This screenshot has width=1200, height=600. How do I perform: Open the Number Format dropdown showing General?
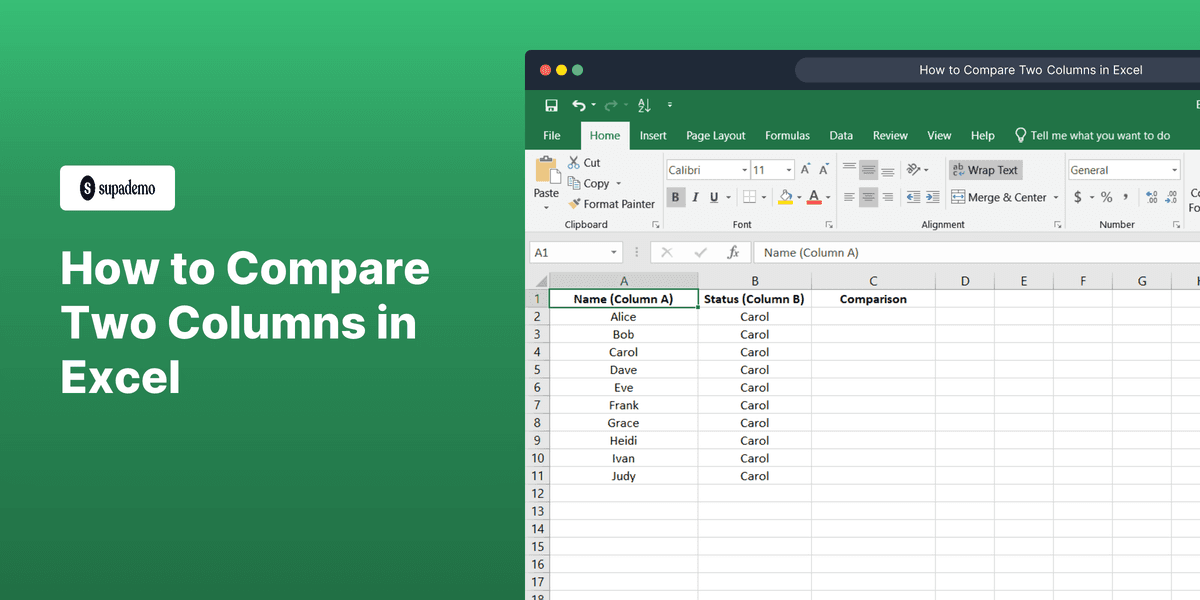coord(1123,169)
